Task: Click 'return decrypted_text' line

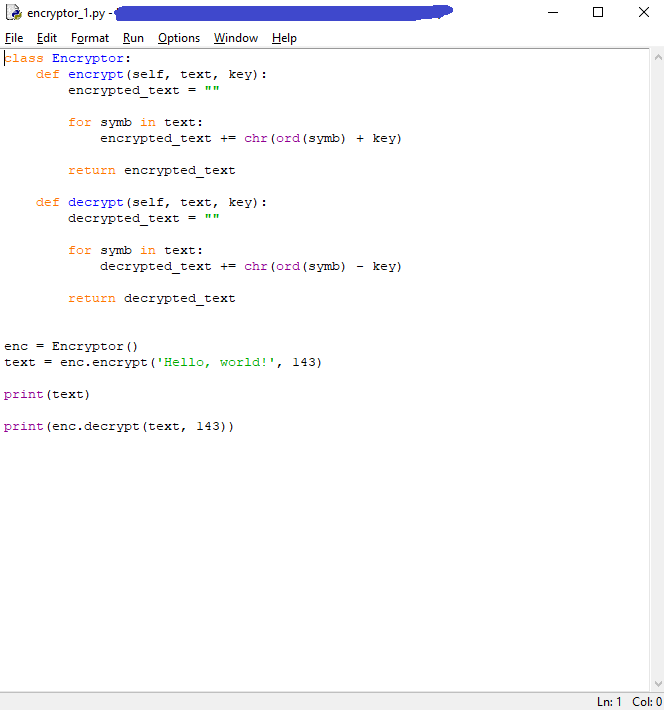Action: pyautogui.click(x=152, y=298)
